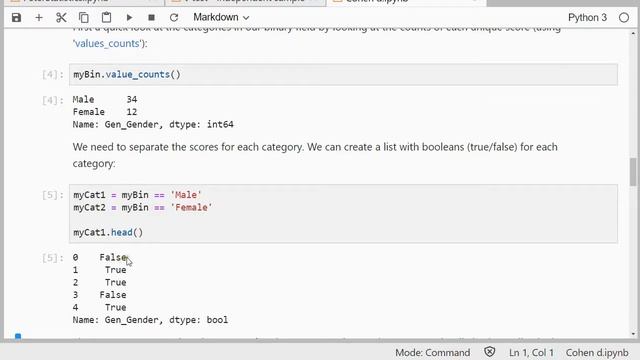
Task: Click the Python 3 kernel name
Action: pyautogui.click(x=587, y=18)
